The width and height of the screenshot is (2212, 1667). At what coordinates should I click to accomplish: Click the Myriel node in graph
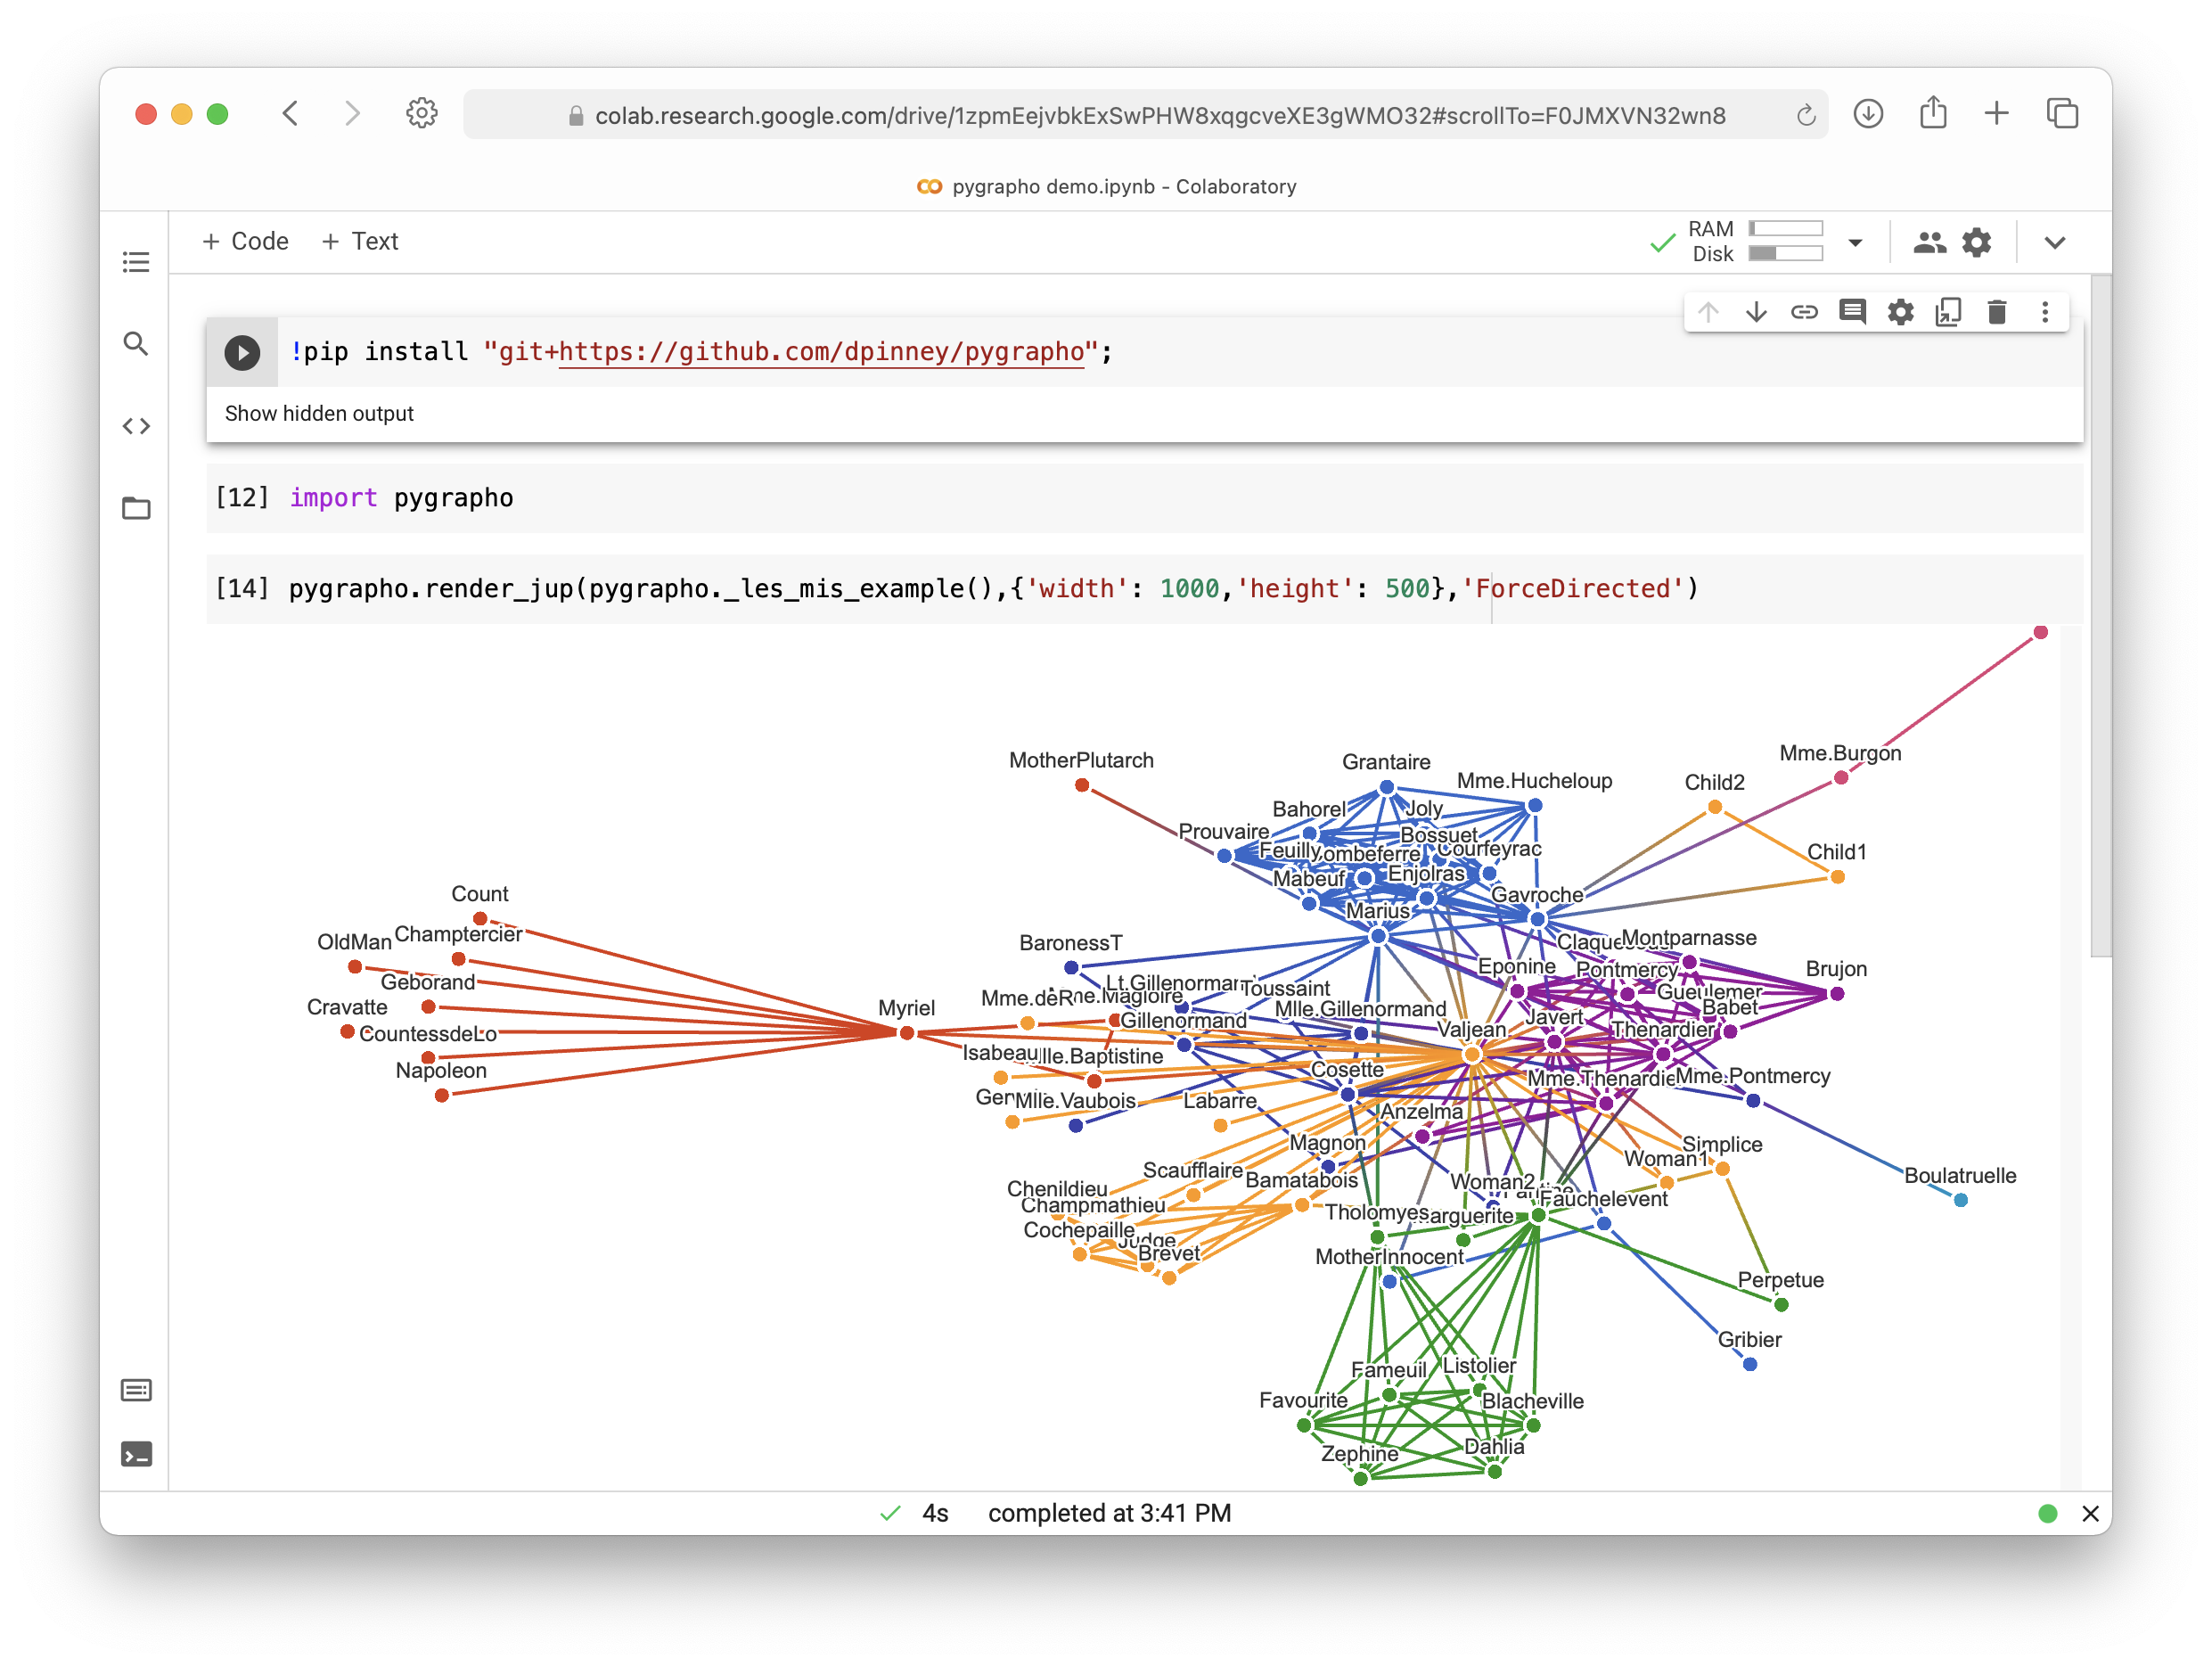pyautogui.click(x=907, y=1033)
